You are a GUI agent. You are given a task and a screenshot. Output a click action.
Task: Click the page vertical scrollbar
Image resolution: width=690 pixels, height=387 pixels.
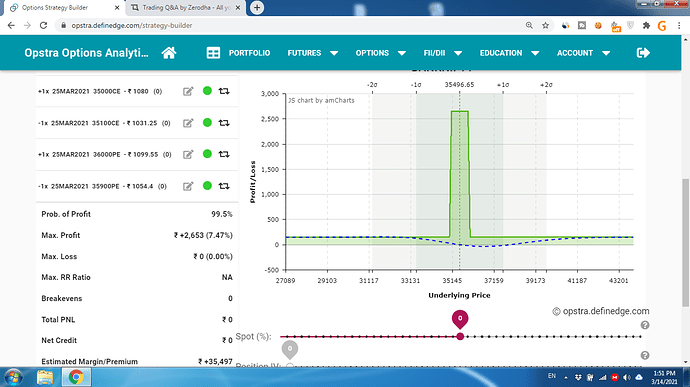[x=685, y=242]
